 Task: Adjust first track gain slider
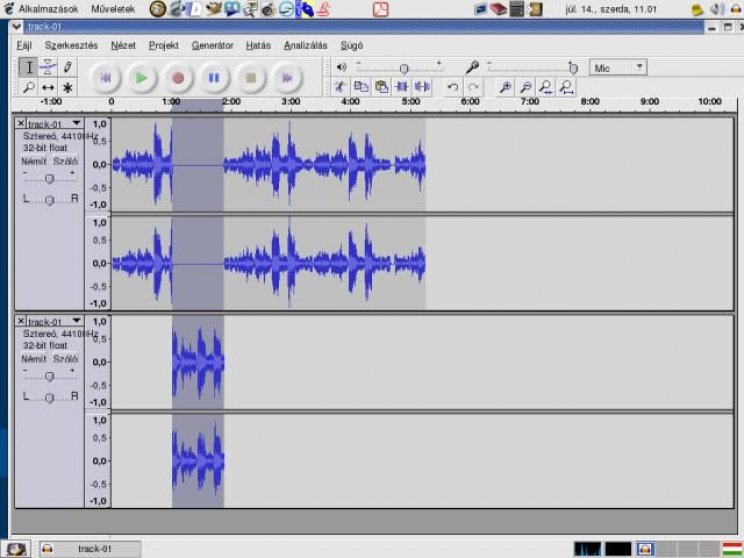[49, 178]
